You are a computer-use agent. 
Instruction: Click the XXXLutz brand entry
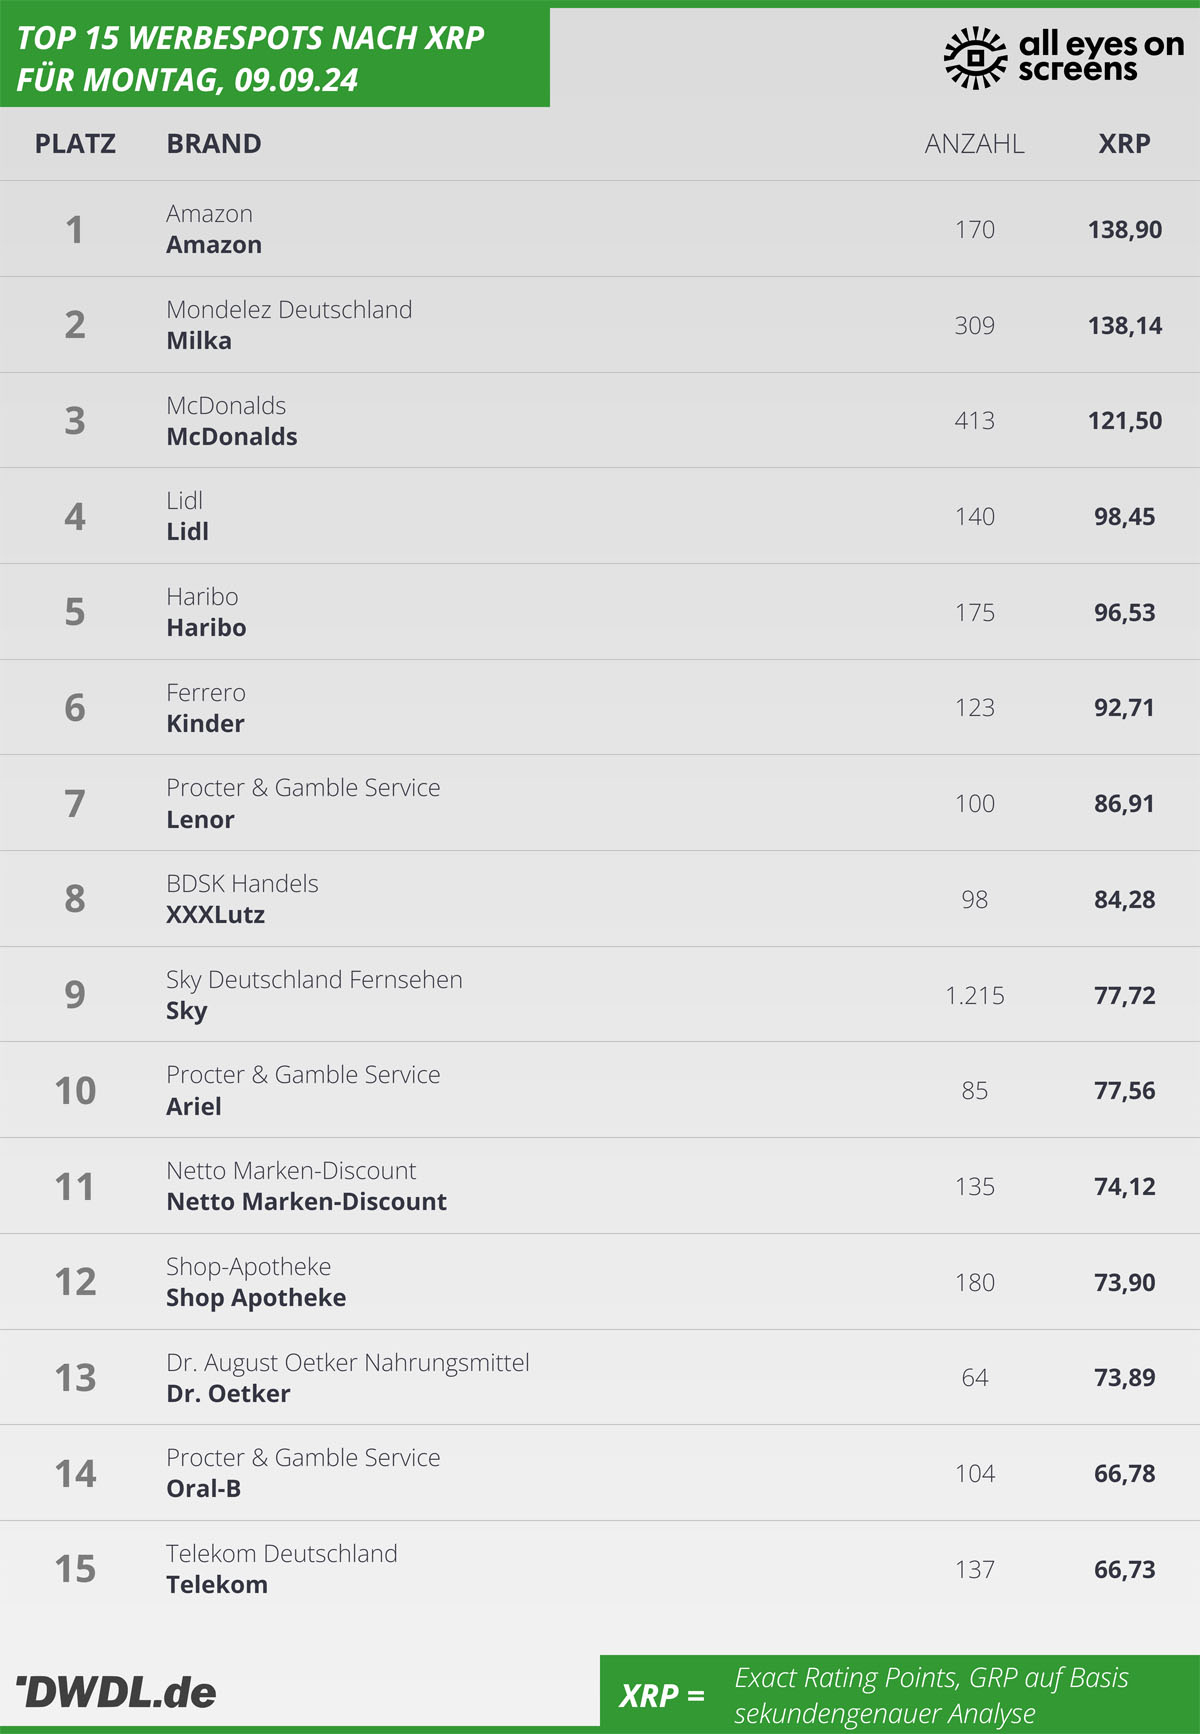point(215,915)
